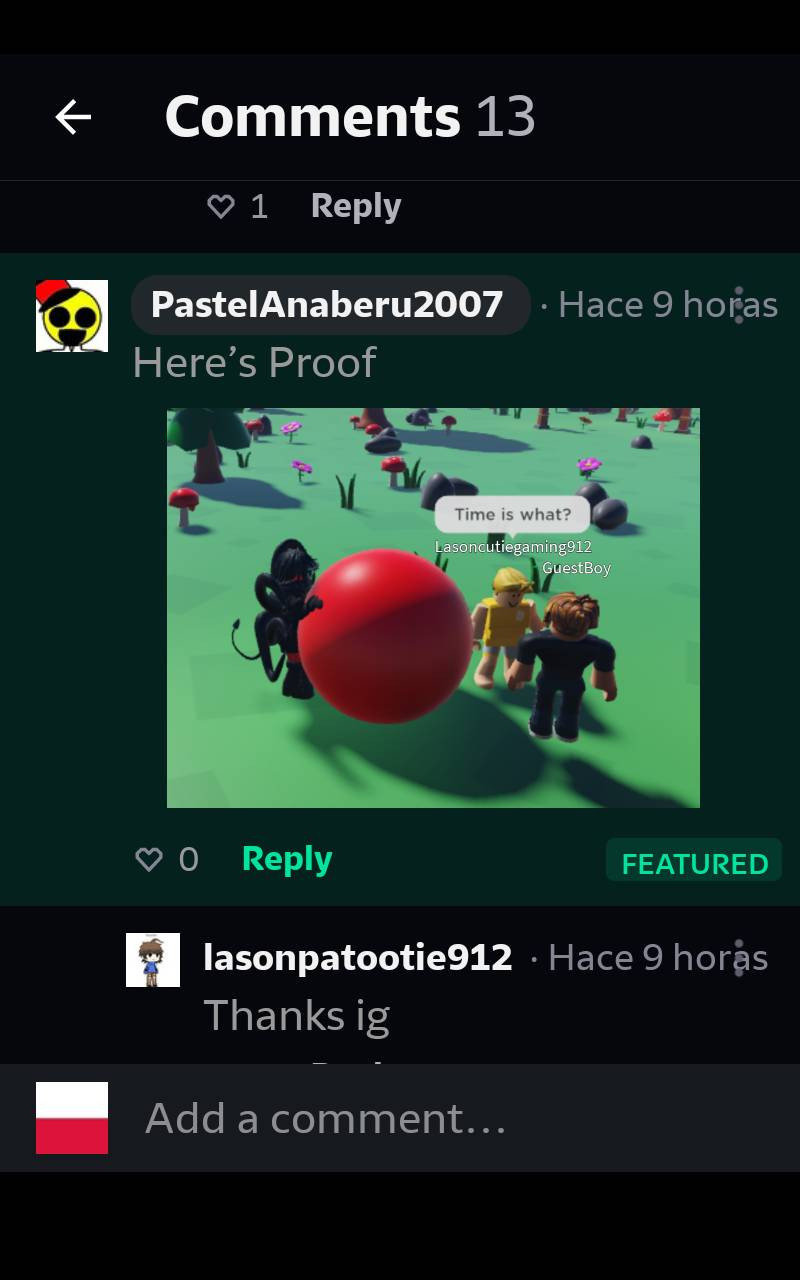The width and height of the screenshot is (800, 1280).
Task: Open the PastelAnaberu2007 username profile
Action: click(327, 304)
